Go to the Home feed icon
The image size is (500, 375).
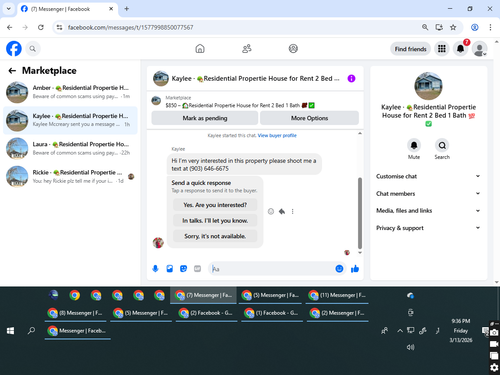click(200, 49)
